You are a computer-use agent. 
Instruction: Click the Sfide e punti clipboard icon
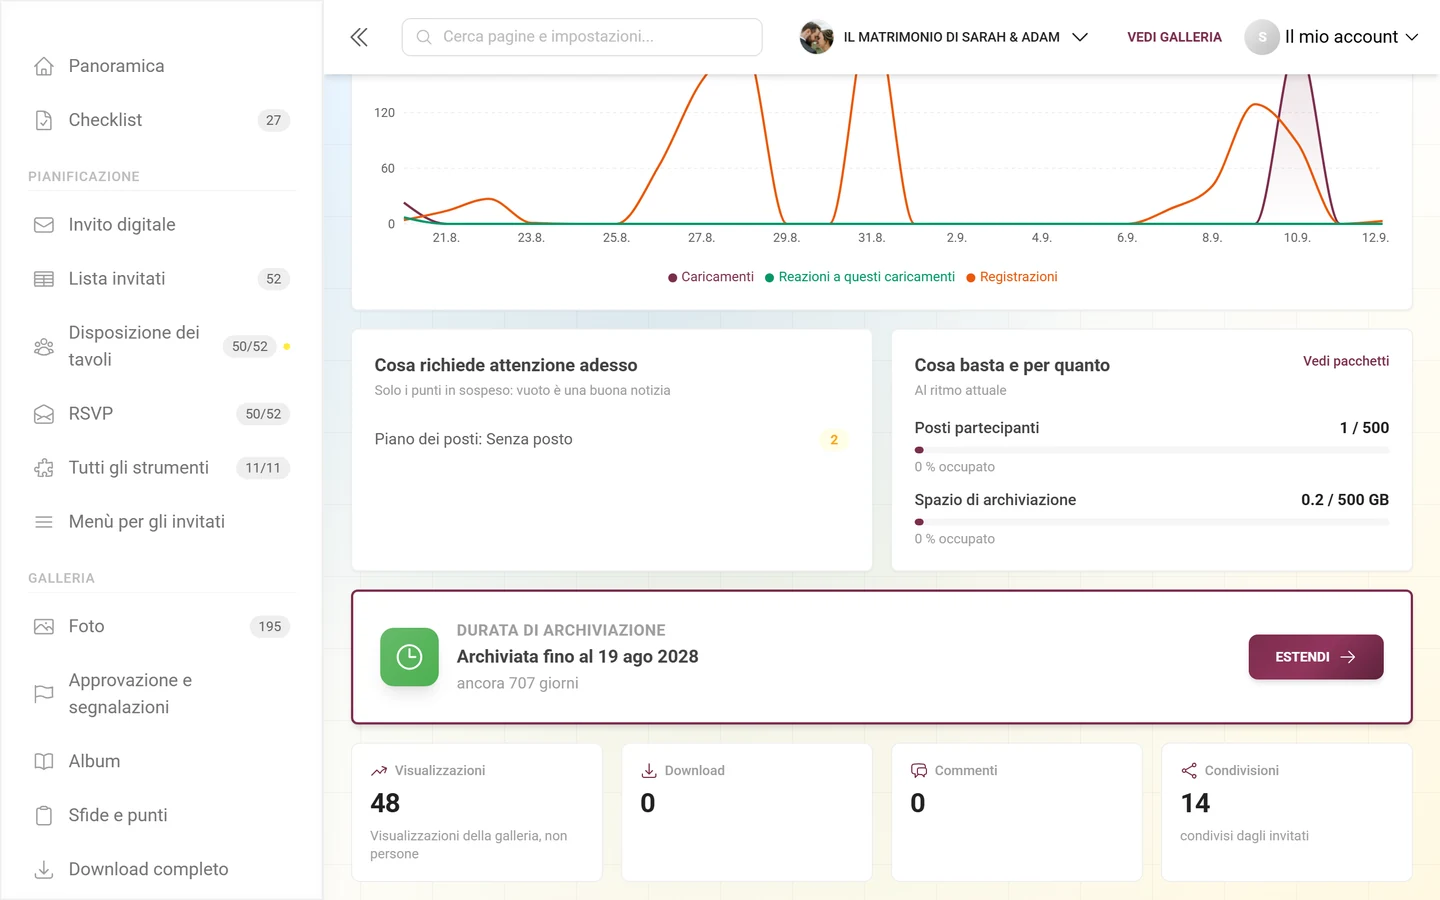point(44,816)
